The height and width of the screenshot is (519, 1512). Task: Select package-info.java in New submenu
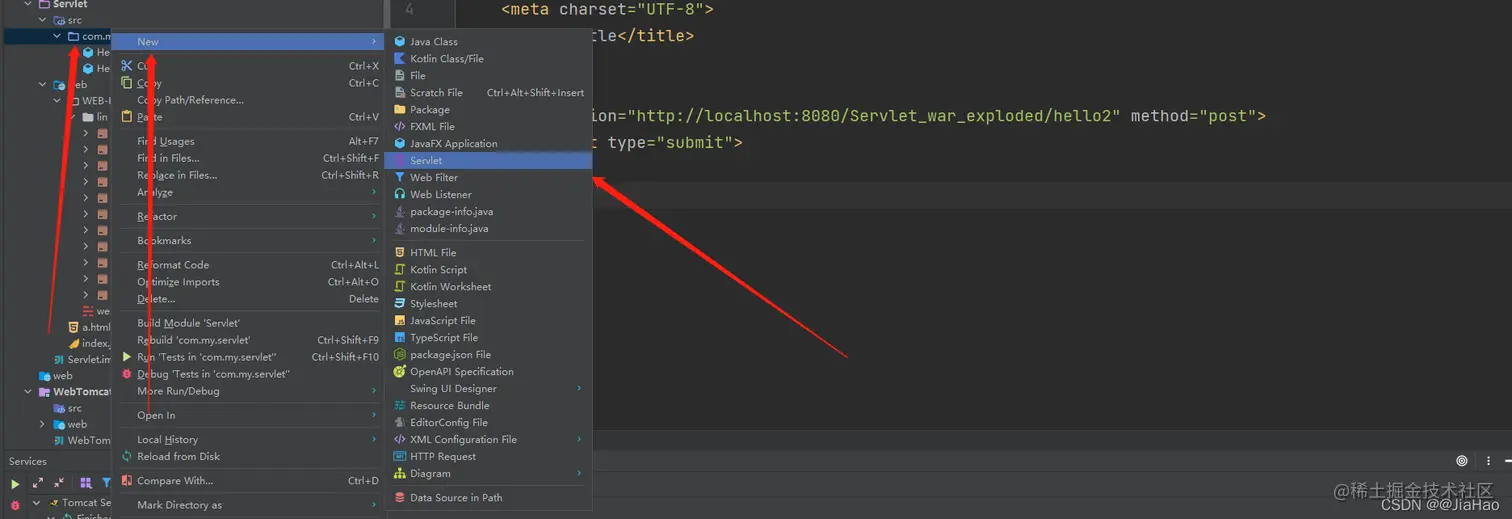pyautogui.click(x=488, y=212)
